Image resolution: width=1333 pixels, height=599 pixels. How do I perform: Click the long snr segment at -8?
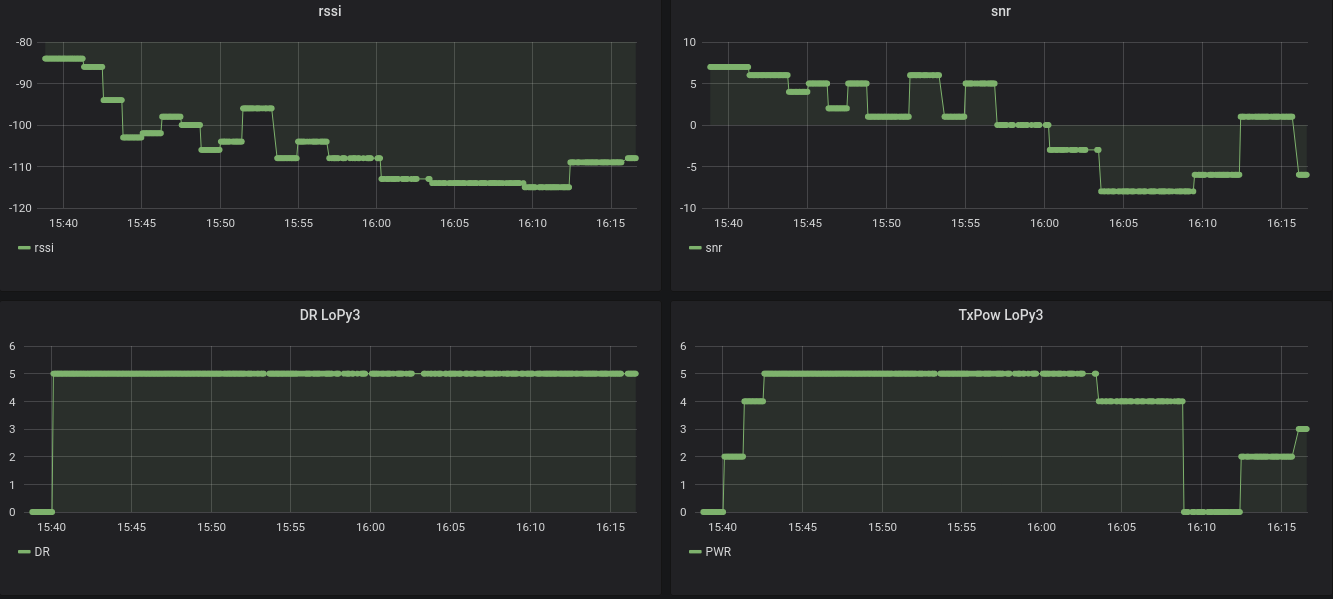click(x=1146, y=191)
